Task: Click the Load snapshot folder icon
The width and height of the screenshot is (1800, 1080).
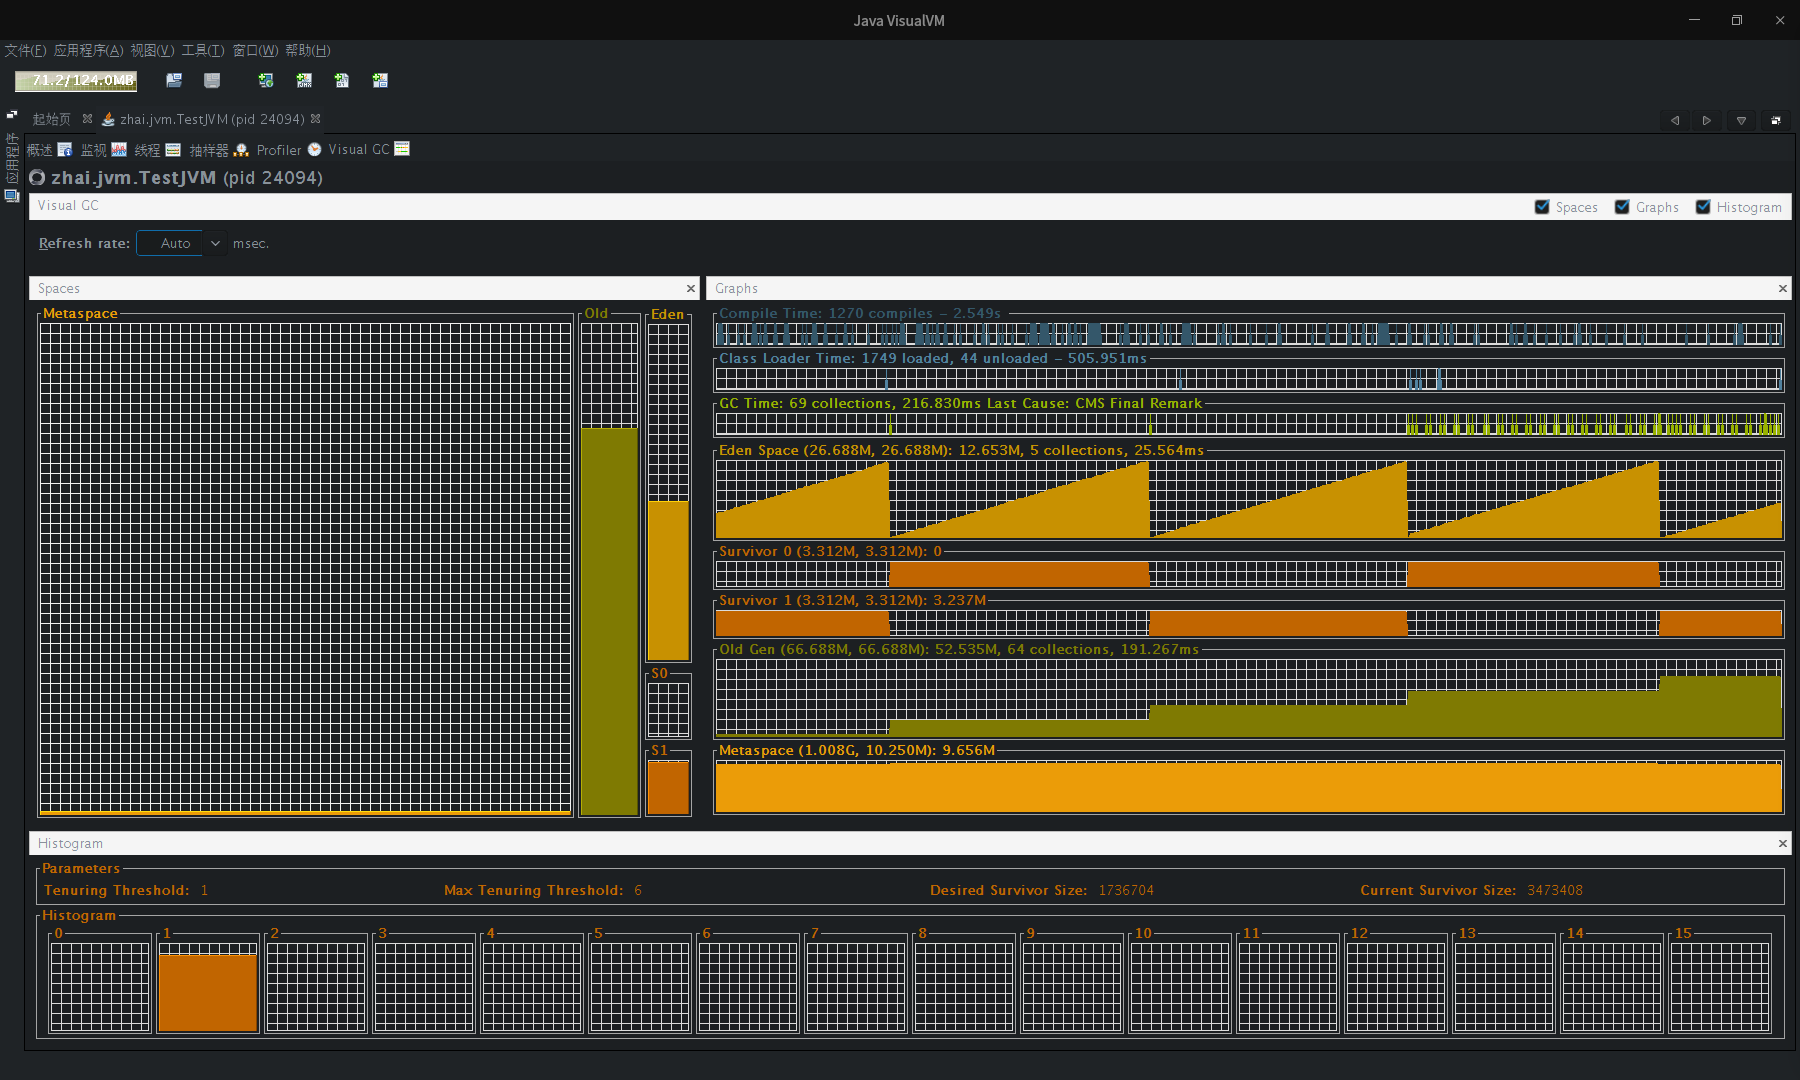Action: point(174,80)
